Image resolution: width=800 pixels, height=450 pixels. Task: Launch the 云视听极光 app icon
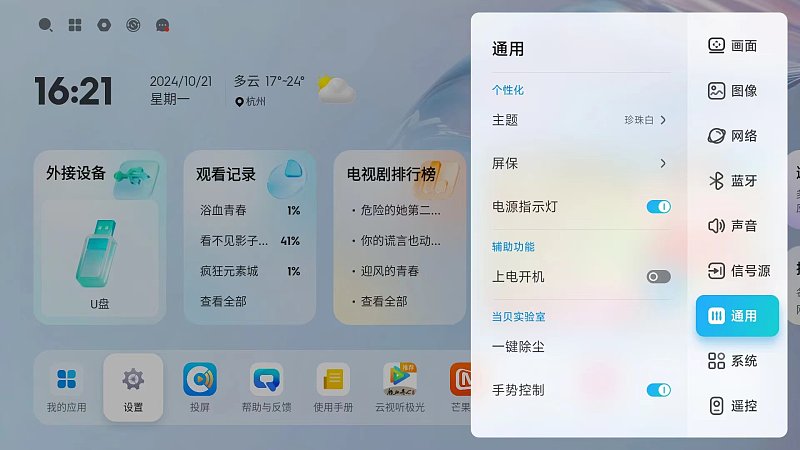400,379
